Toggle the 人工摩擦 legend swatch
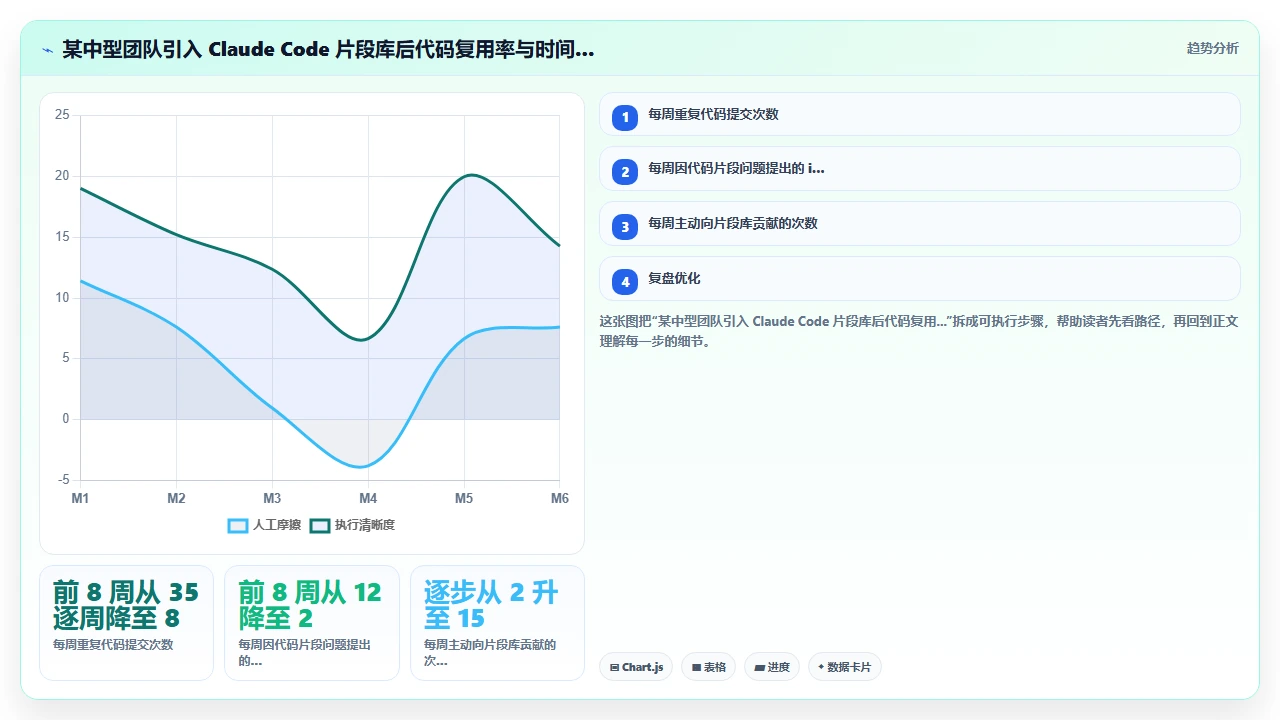 tap(238, 525)
